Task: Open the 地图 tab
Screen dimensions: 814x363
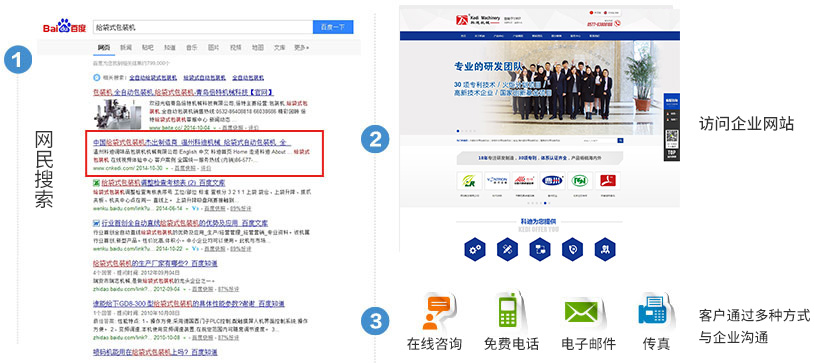Action: pos(258,47)
